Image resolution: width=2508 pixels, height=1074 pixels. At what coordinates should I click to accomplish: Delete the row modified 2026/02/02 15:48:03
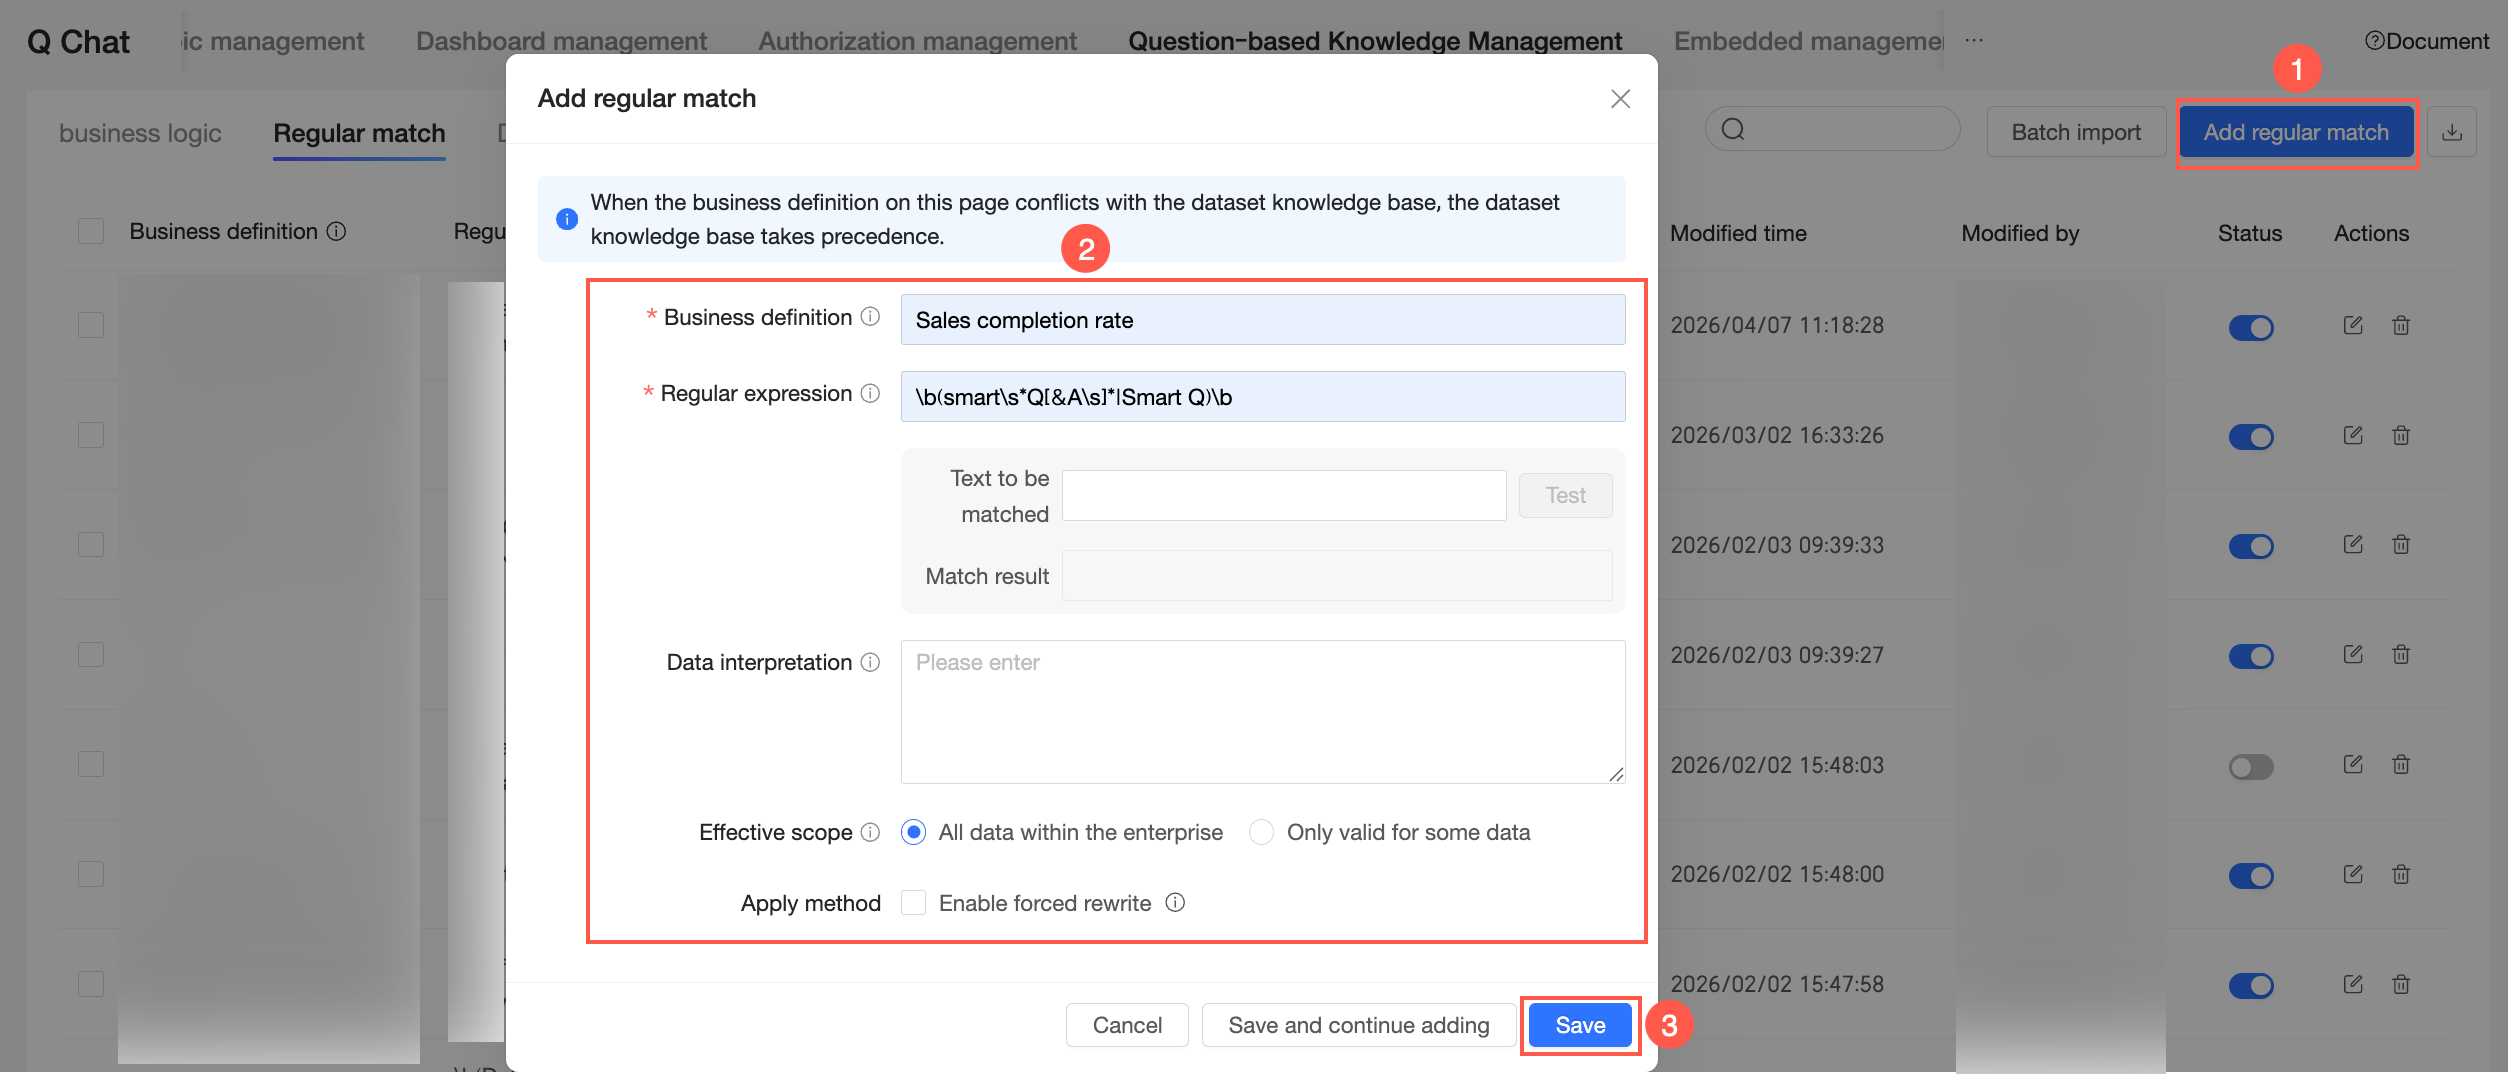(x=2401, y=764)
